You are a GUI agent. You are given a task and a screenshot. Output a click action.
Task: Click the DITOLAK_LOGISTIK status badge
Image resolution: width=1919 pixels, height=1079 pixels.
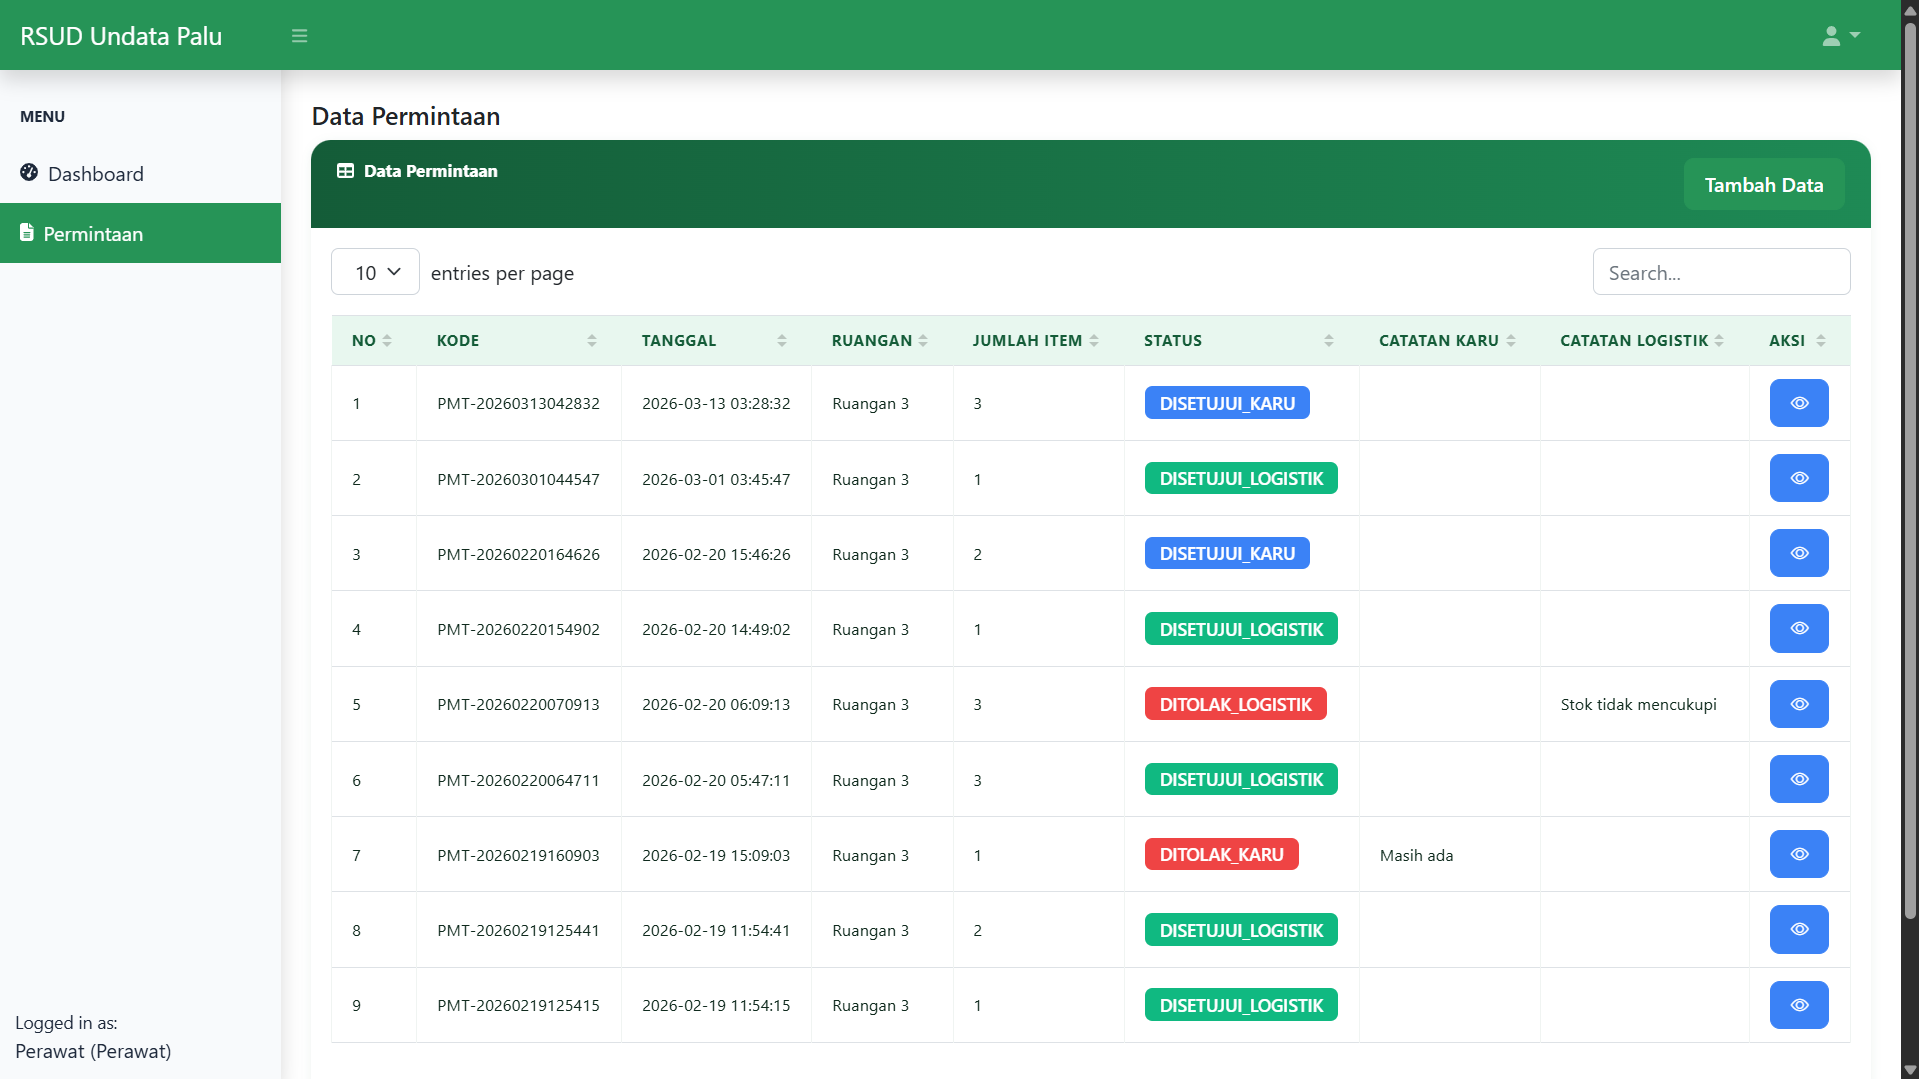tap(1235, 704)
